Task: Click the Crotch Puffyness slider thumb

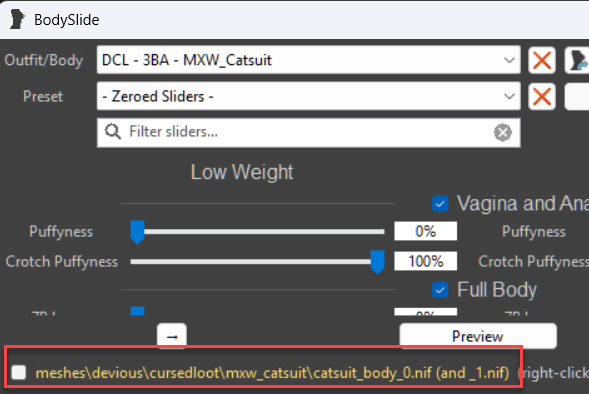Action: (378, 262)
